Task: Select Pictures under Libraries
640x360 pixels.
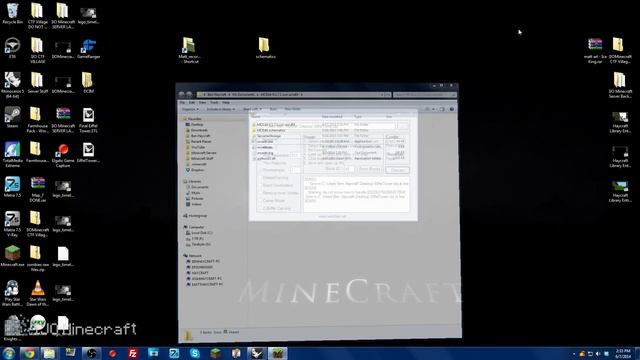Action: click(x=194, y=198)
